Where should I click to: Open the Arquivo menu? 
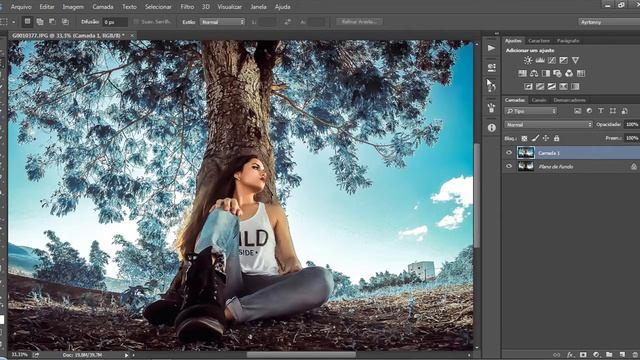click(21, 7)
